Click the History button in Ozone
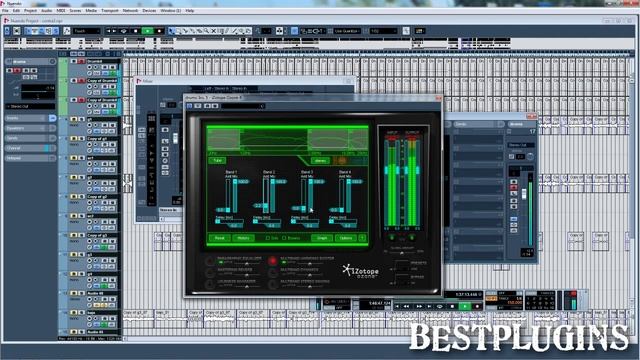Viewport: 640px width, 360px height. pos(243,238)
